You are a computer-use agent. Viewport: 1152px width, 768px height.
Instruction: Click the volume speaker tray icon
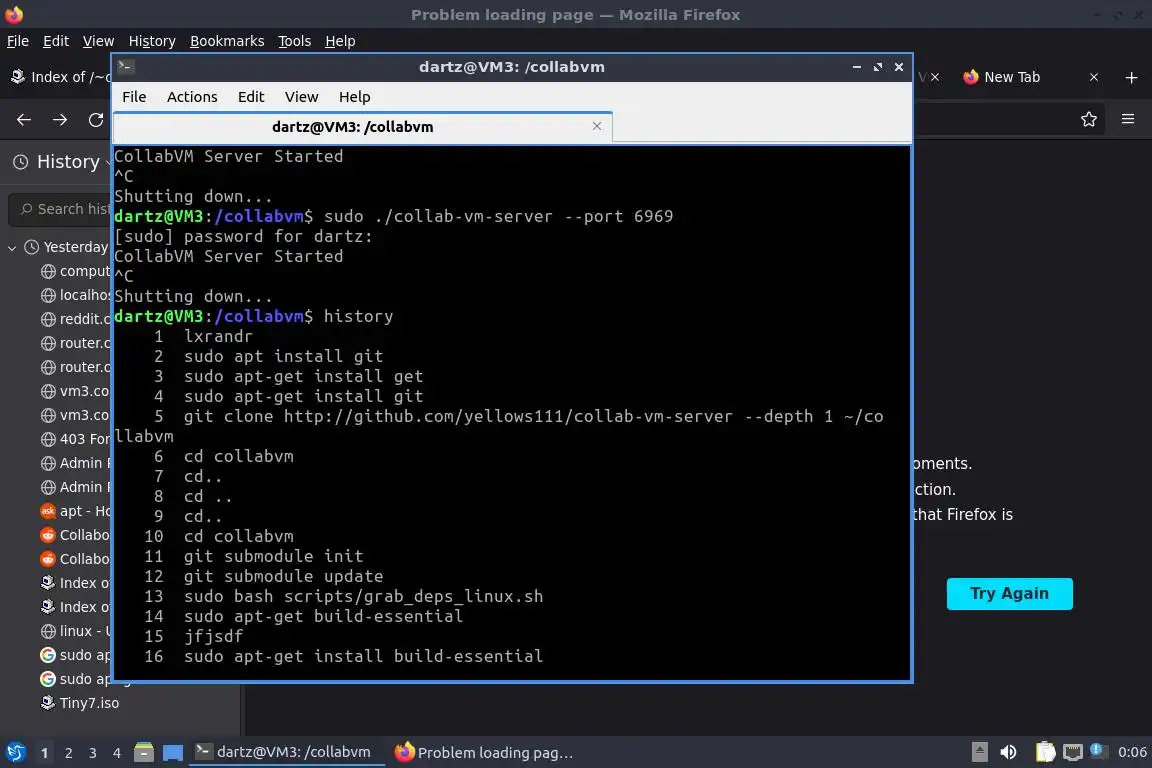[1008, 752]
